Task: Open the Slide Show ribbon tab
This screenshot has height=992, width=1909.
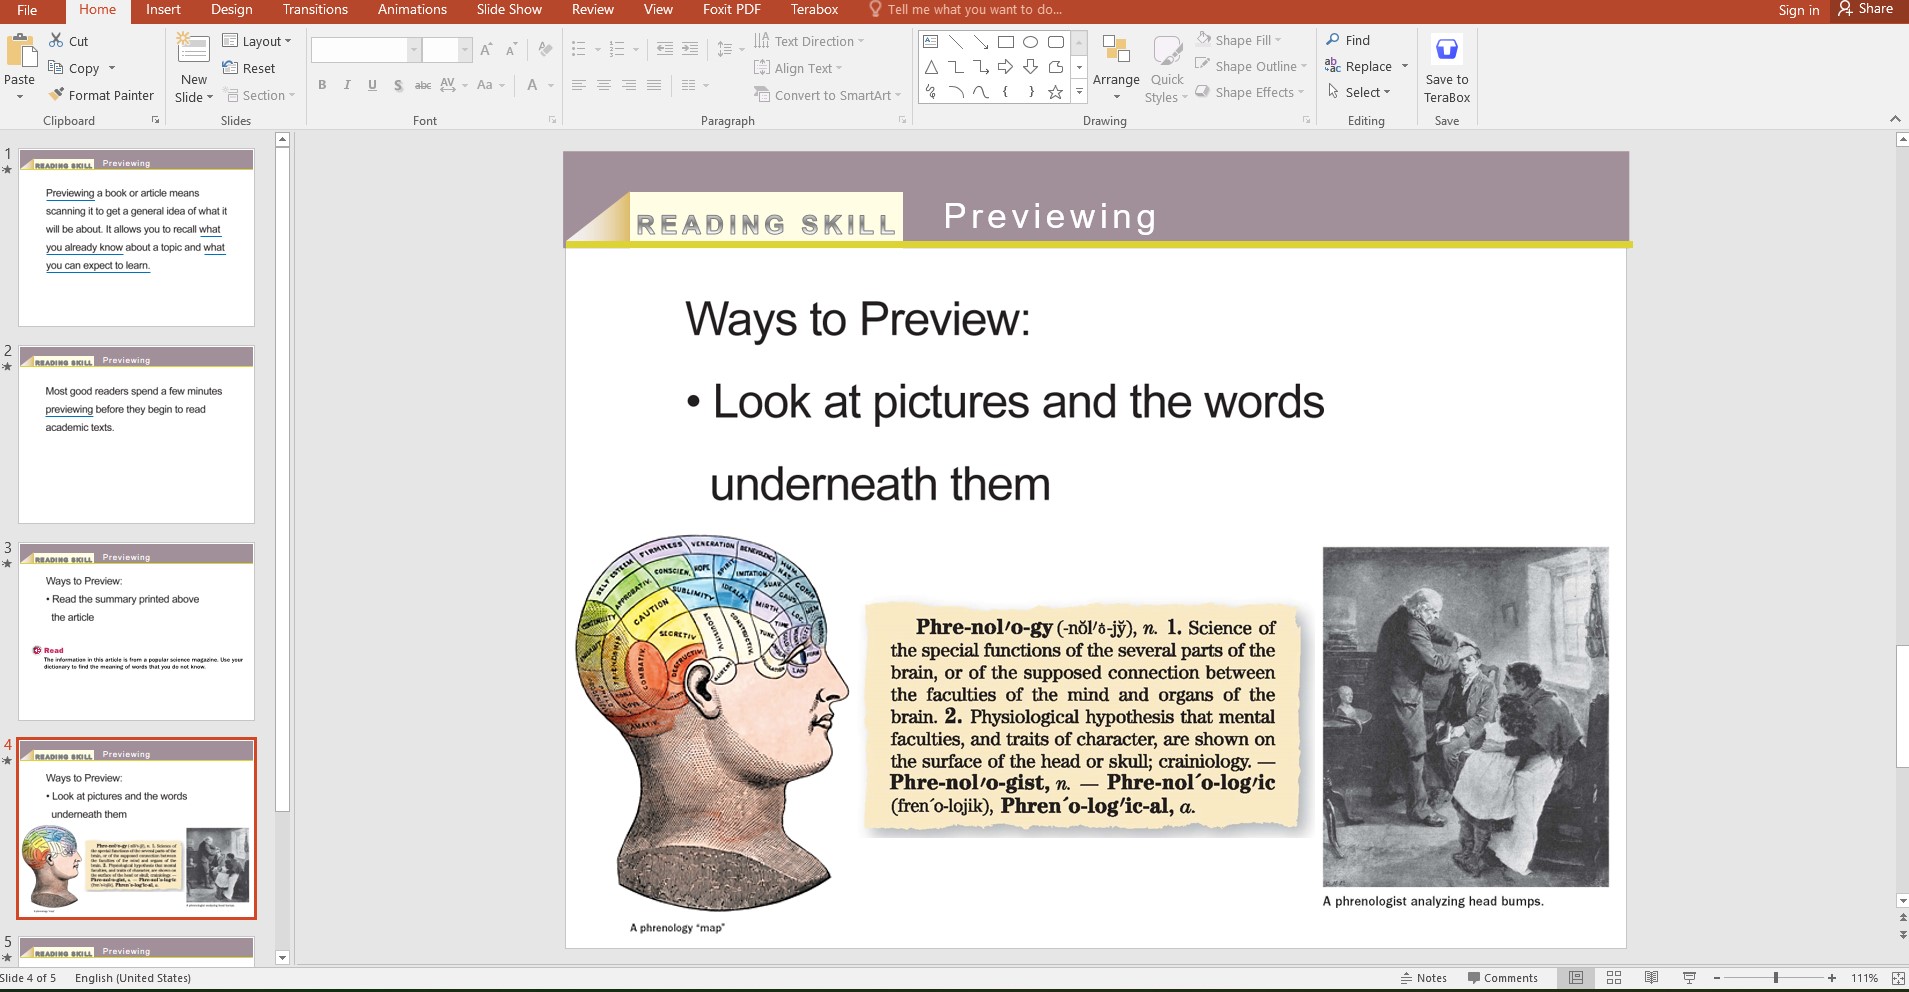Action: pos(508,9)
